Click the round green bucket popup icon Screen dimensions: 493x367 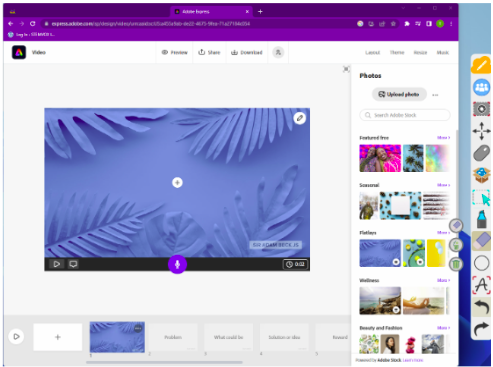[456, 245]
